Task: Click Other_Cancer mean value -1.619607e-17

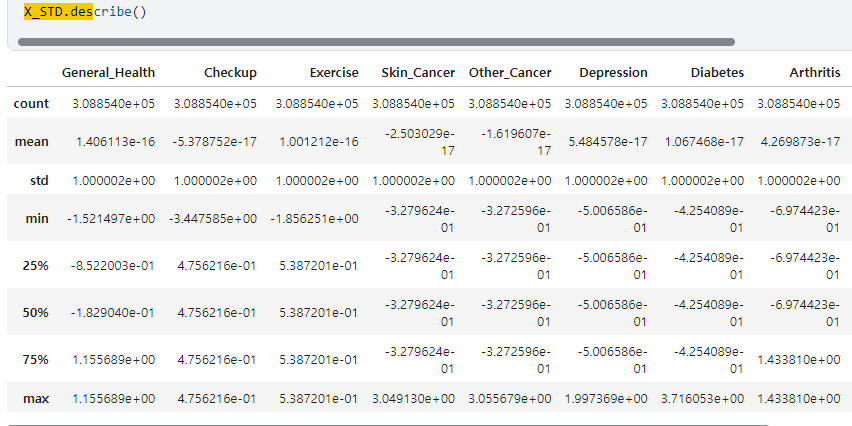Action: pyautogui.click(x=516, y=142)
